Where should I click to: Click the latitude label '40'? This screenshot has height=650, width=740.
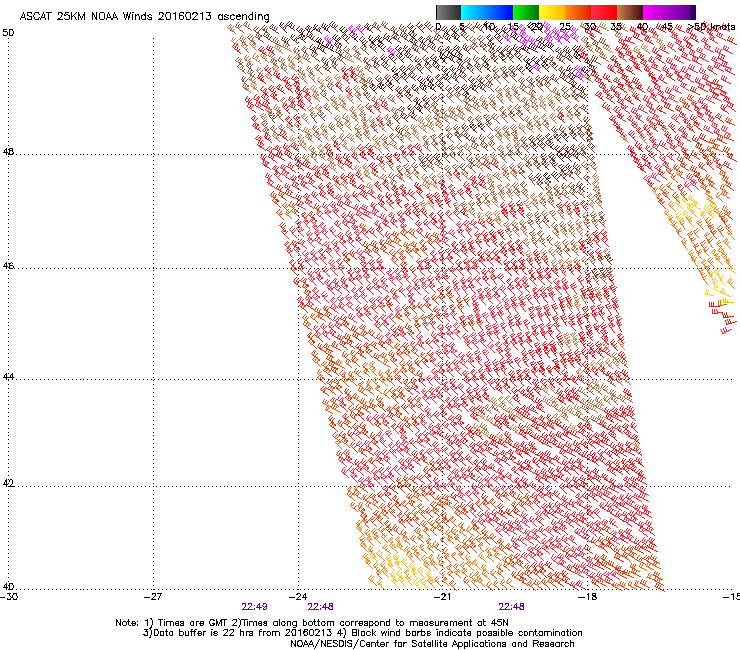pos(8,586)
